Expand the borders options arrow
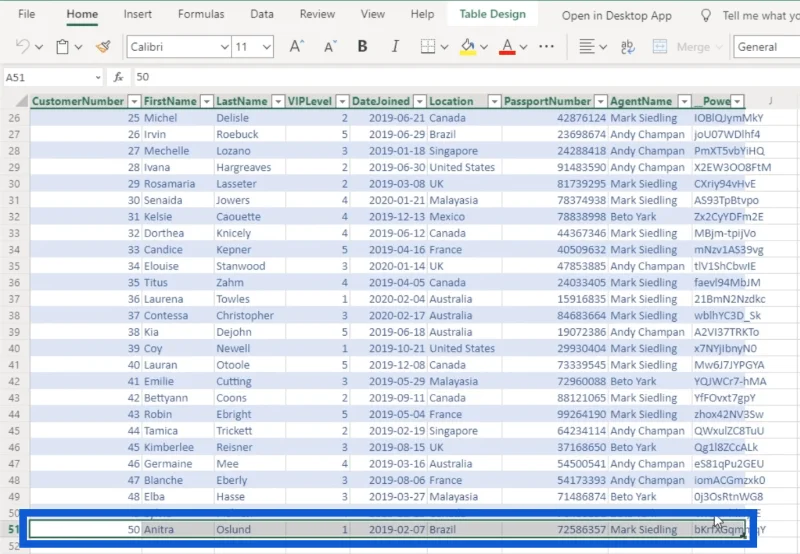Image resolution: width=800 pixels, height=554 pixels. click(444, 47)
